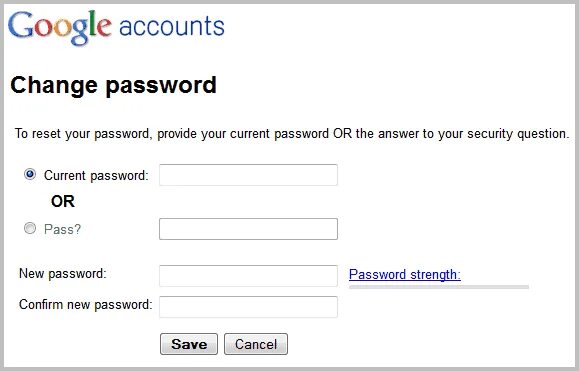Click the 'Confirm new password:' label
This screenshot has width=579, height=371.
[86, 305]
